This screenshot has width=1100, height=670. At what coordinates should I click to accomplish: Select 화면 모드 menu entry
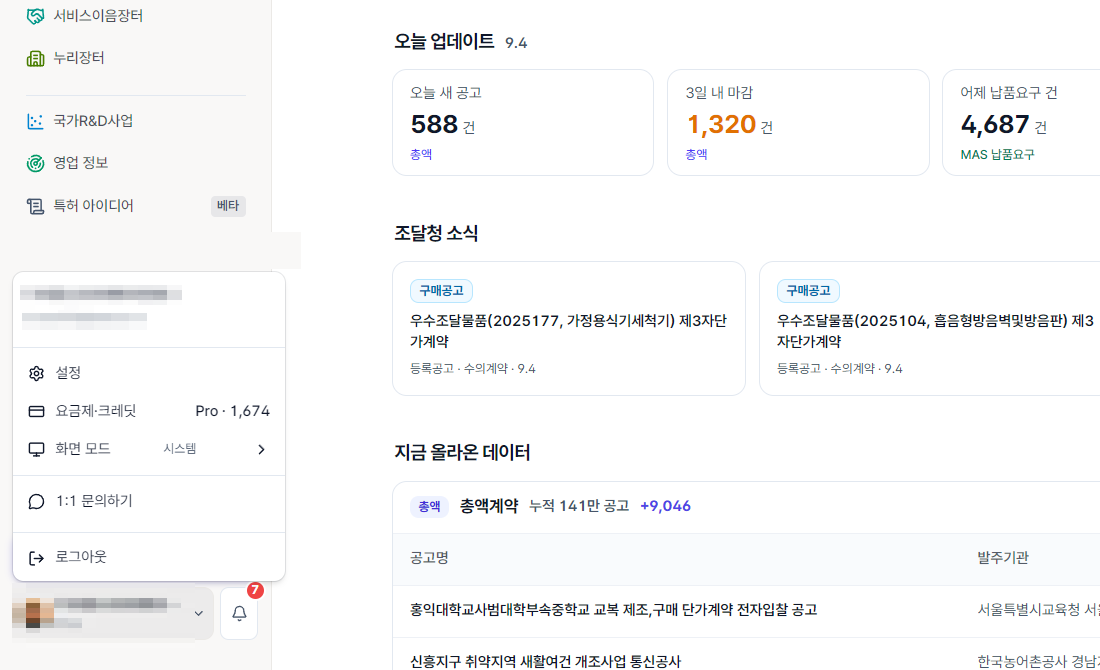149,449
